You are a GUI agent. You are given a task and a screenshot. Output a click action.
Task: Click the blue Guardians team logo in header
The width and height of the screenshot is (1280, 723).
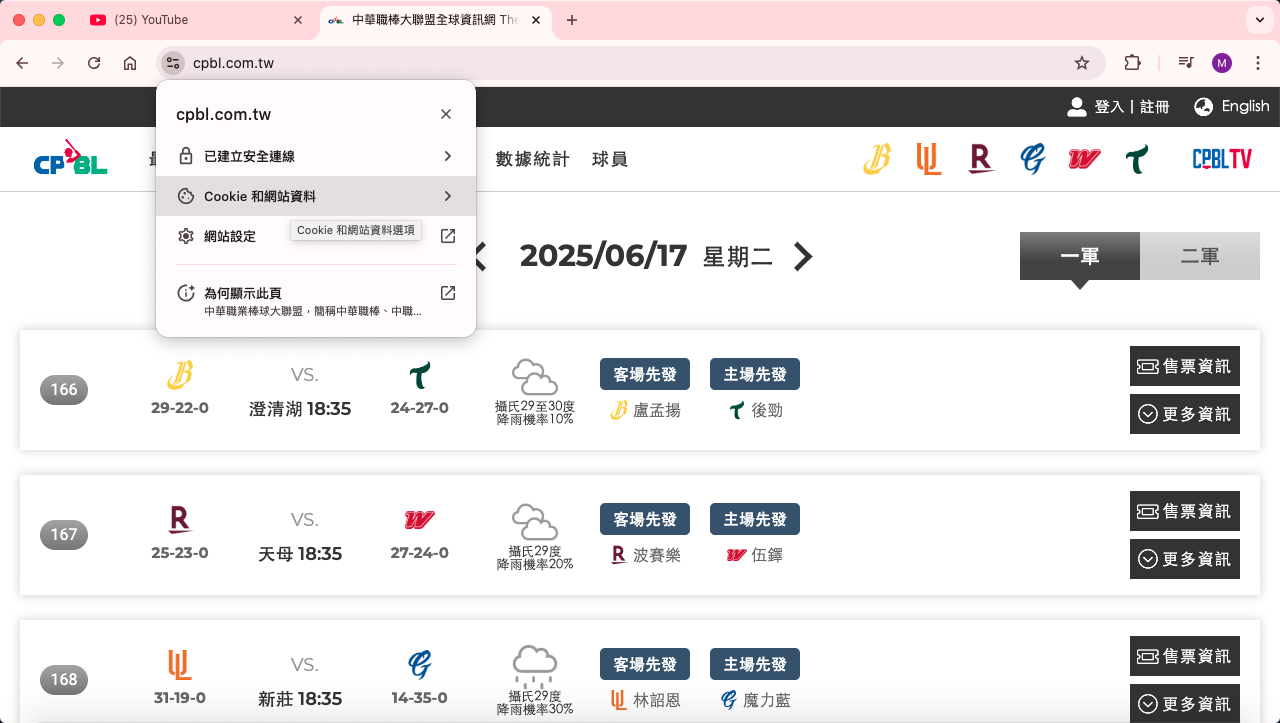(x=1032, y=159)
